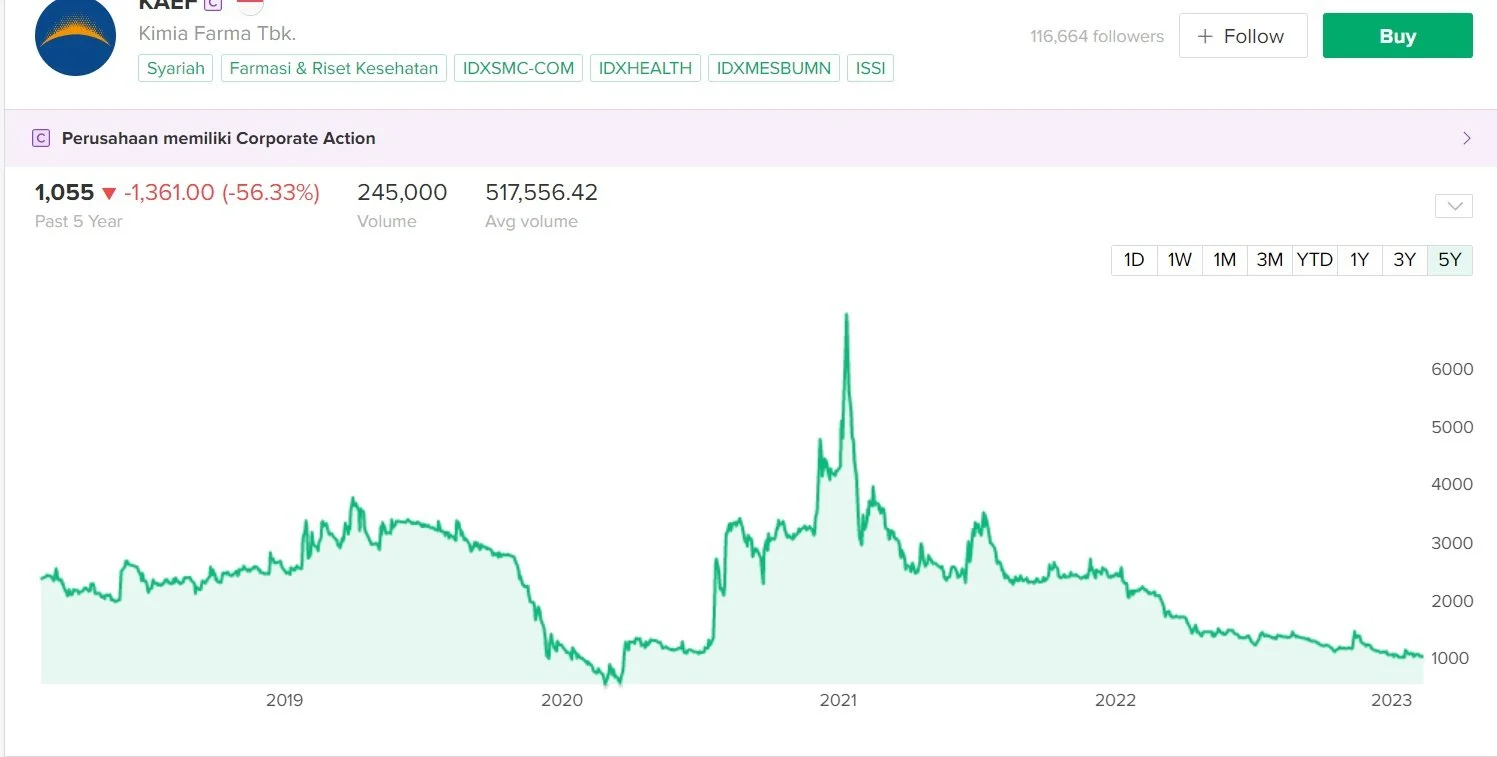Click the 2022 label on the chart x-axis
Viewport: 1497px width, 757px height.
coord(1115,700)
